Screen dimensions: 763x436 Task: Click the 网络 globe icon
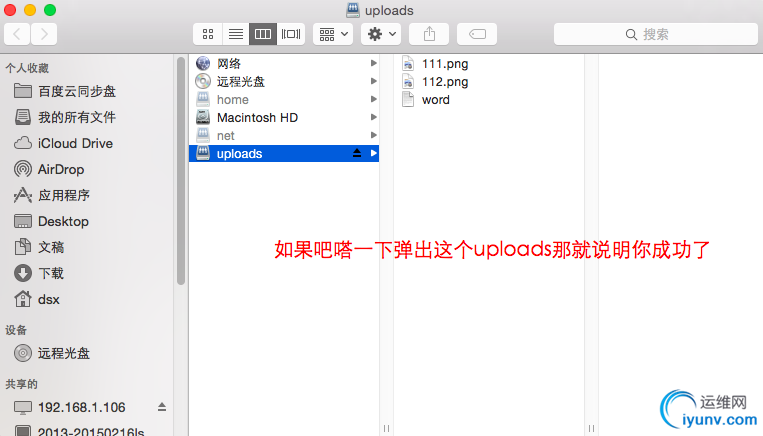203,63
